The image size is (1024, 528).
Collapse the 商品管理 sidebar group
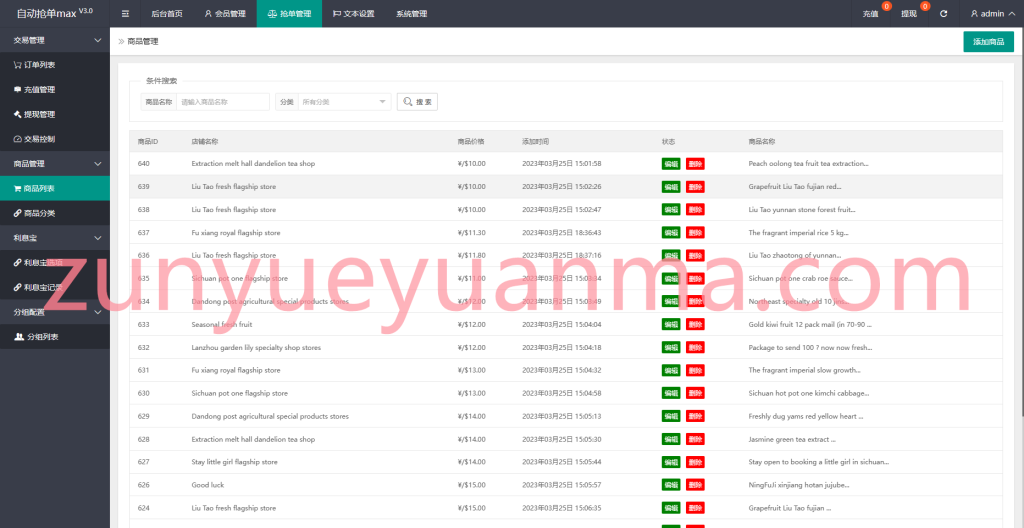click(x=55, y=163)
